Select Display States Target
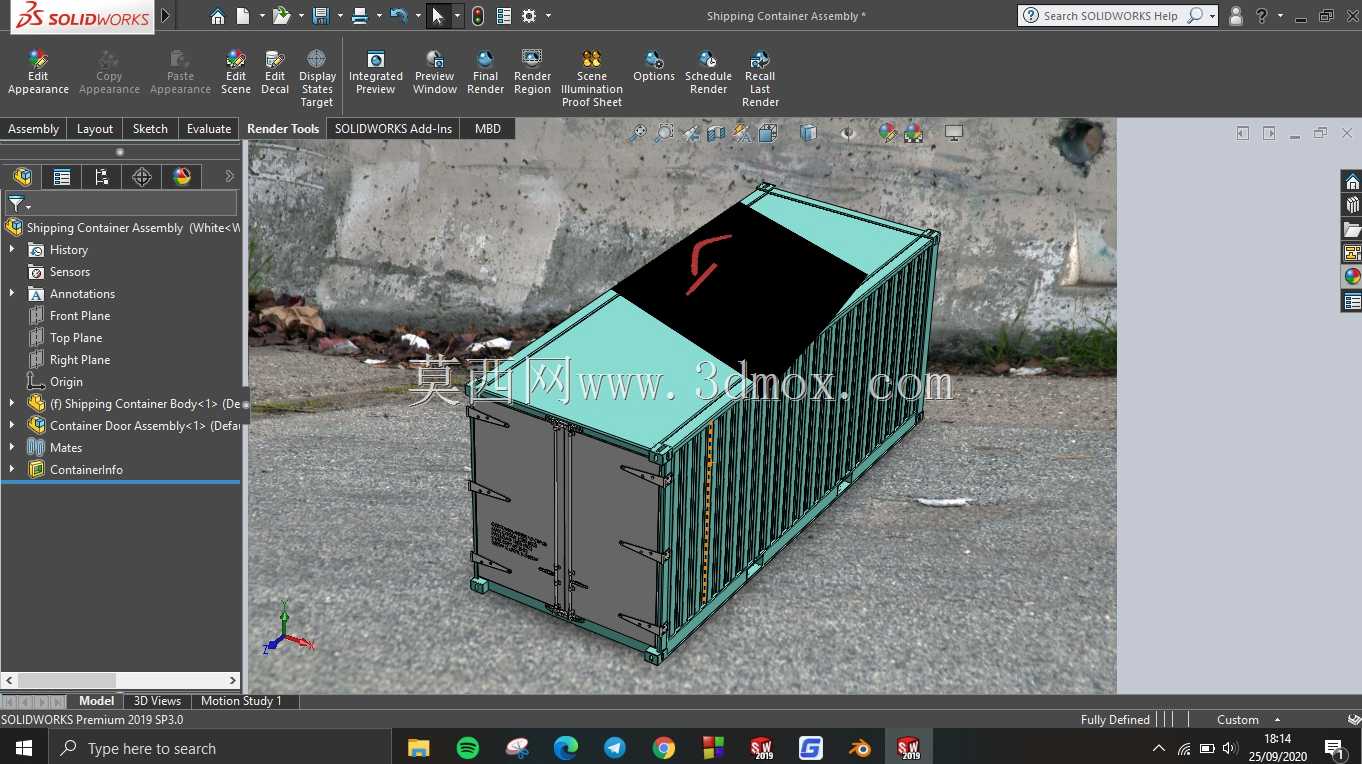Screen dimensions: 1362x764 (317, 79)
